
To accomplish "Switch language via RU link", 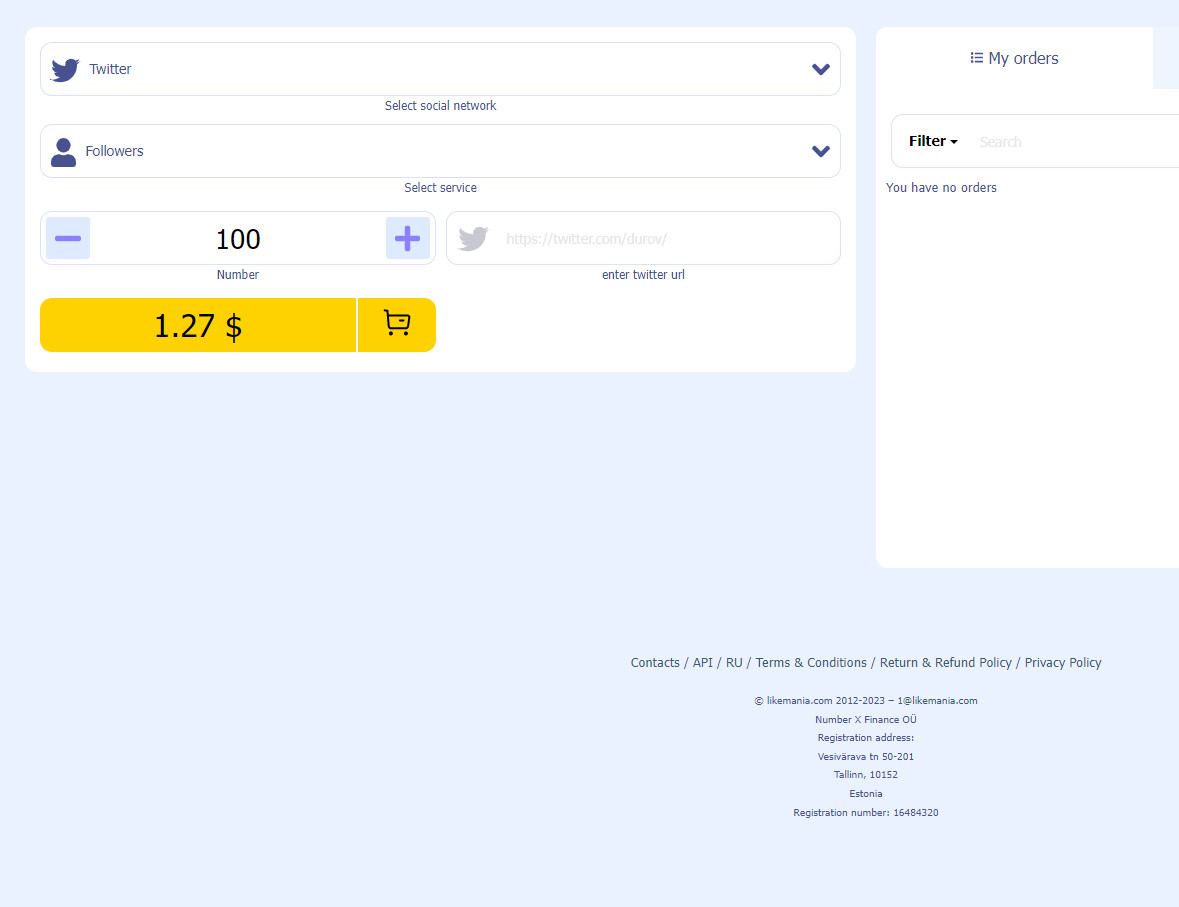I will click(x=734, y=663).
